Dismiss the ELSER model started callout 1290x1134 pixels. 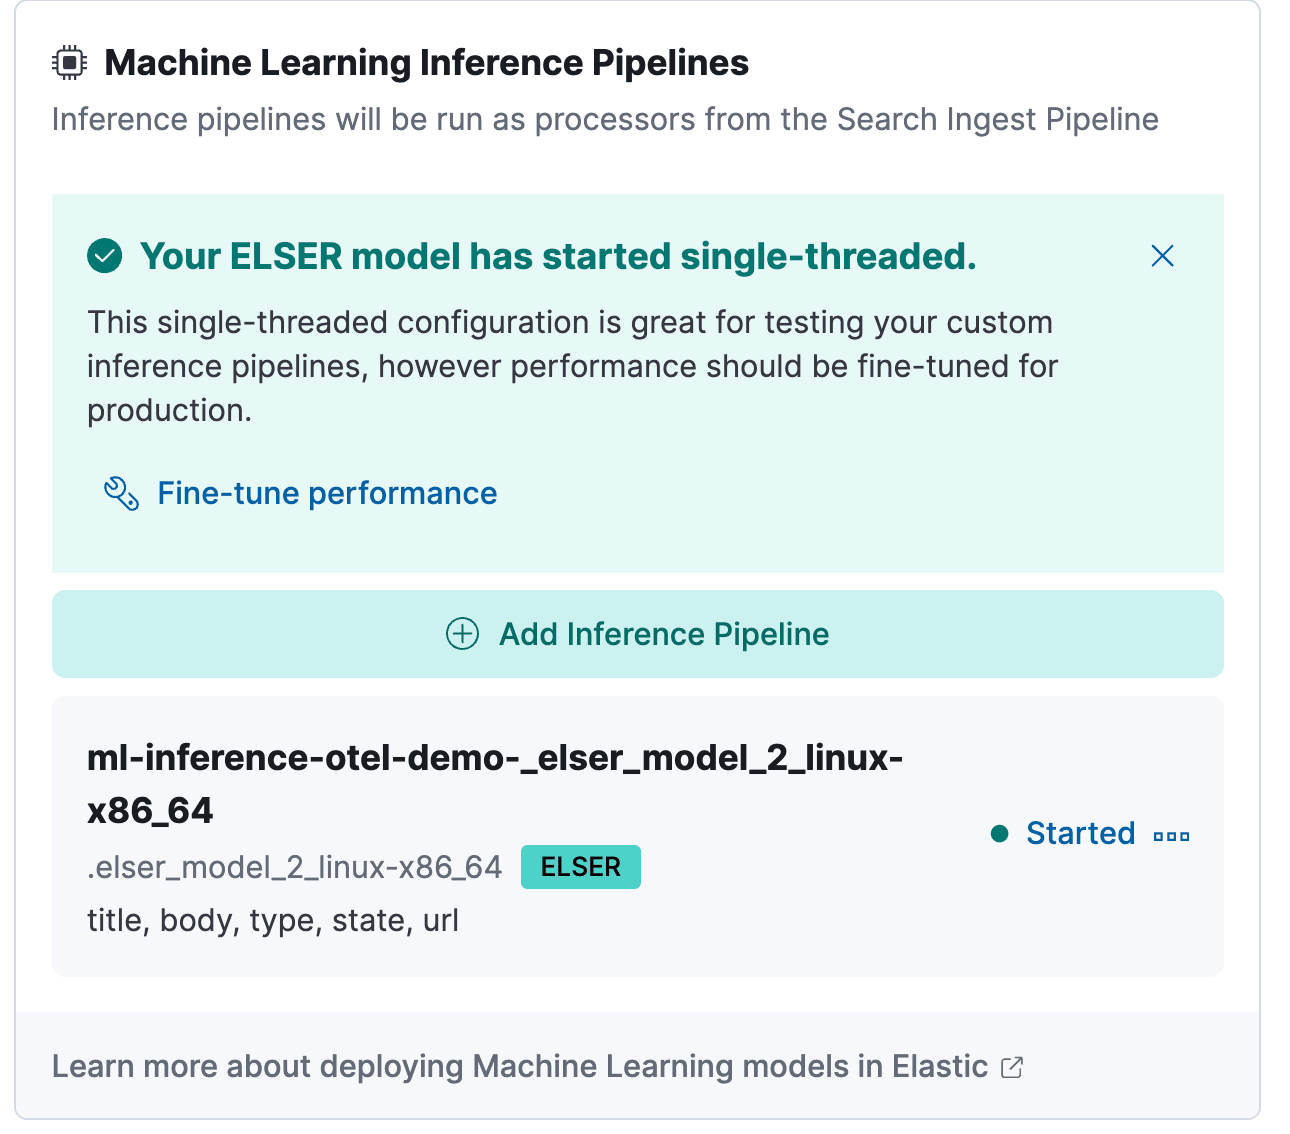pos(1162,256)
